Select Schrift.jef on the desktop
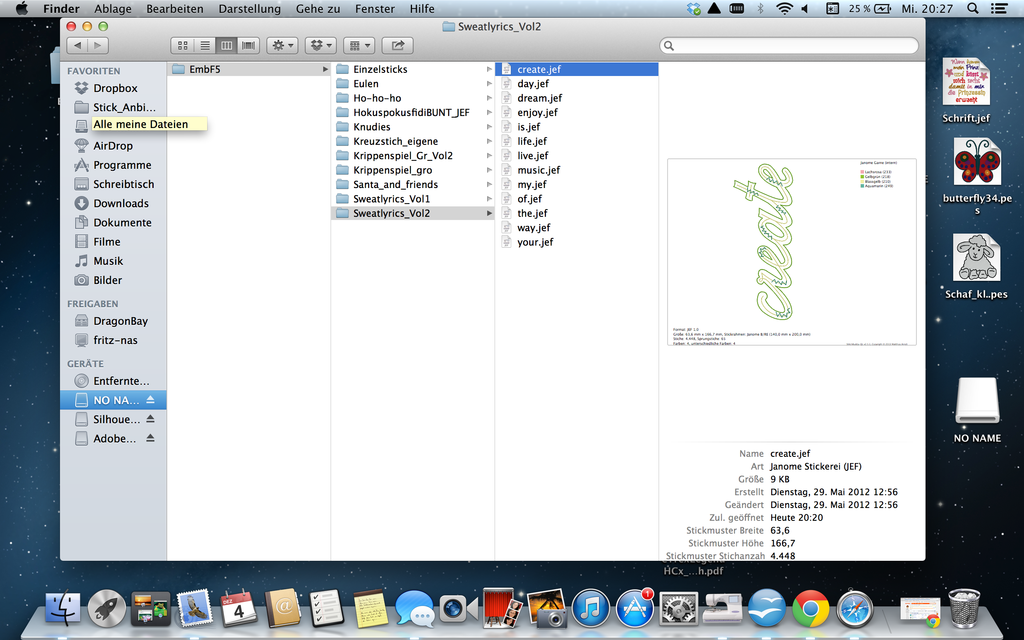 [x=966, y=90]
